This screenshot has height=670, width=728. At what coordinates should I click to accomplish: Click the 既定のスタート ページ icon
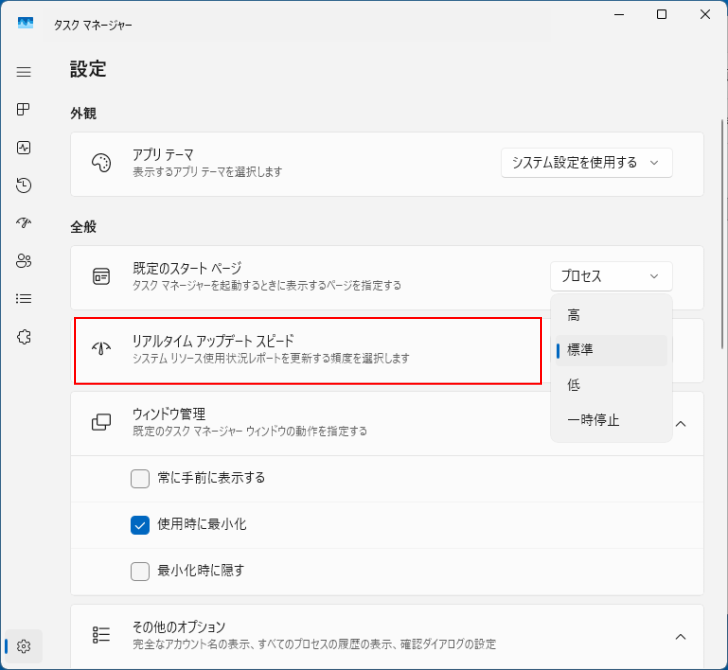click(x=101, y=276)
